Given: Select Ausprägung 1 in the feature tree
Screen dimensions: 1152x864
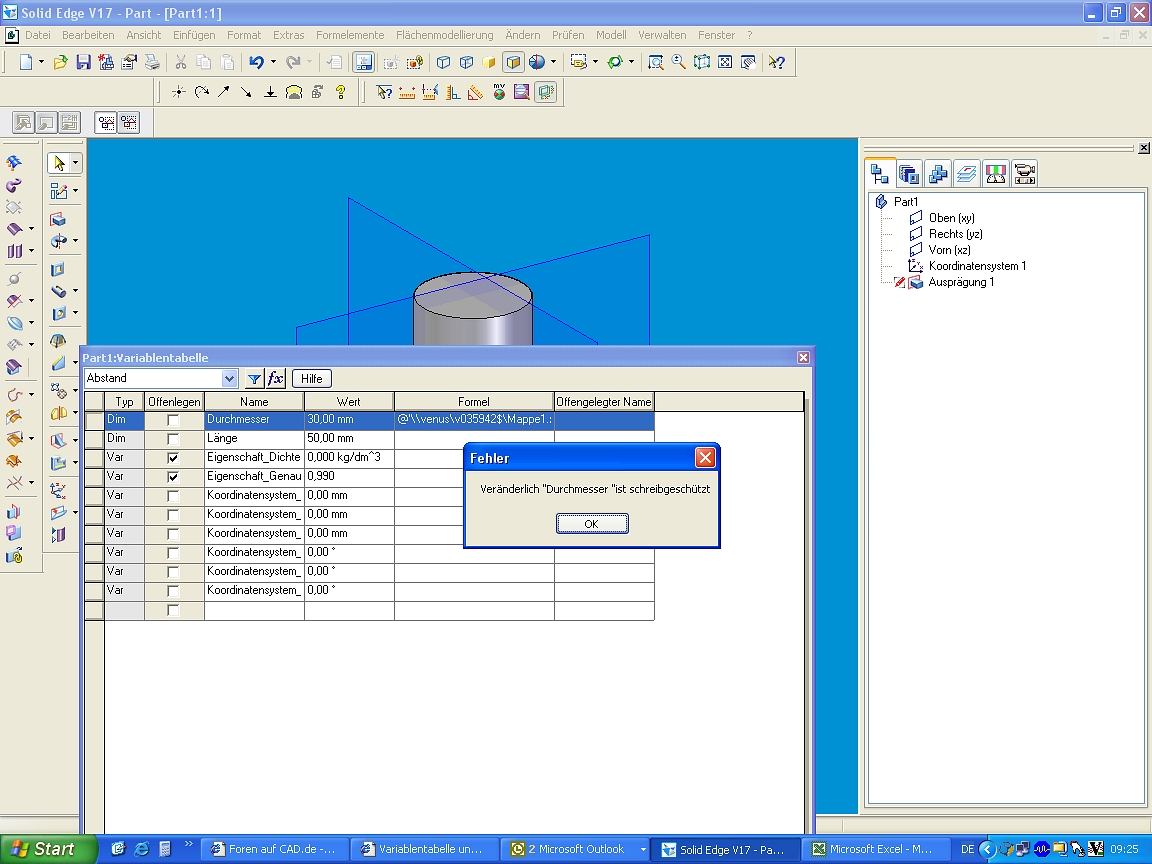Looking at the screenshot, I should point(961,282).
